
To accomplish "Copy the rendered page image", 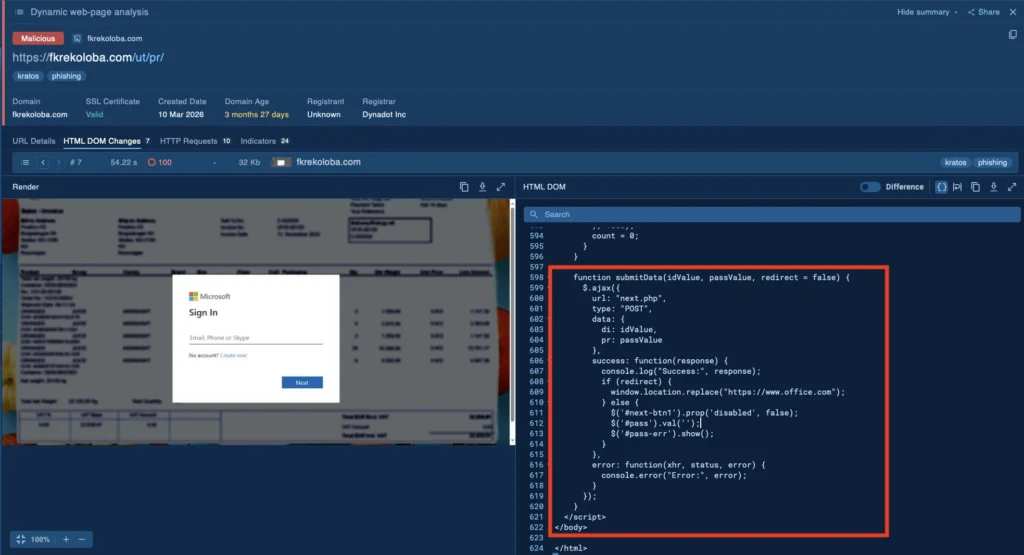I will 464,187.
